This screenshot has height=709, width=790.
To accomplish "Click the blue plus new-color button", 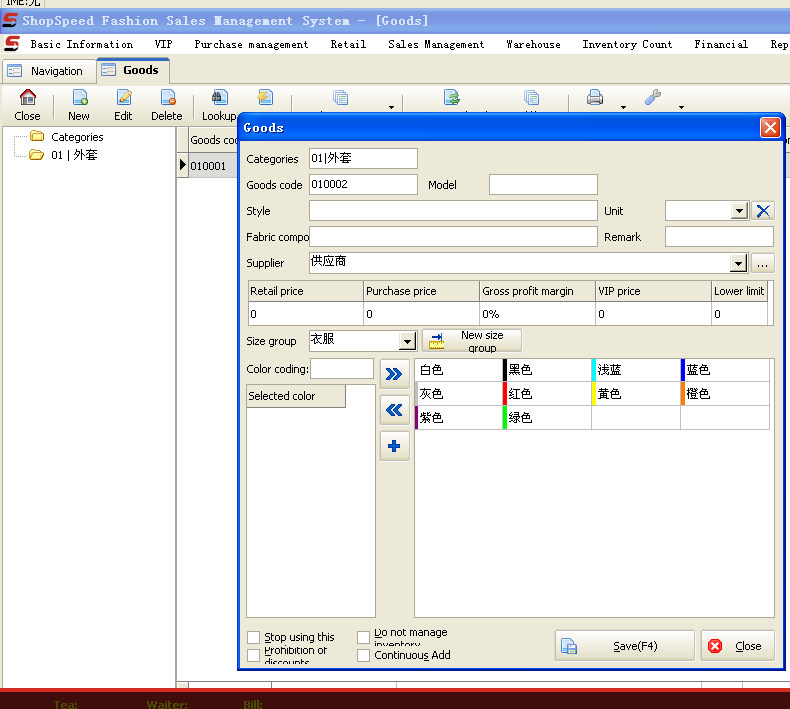I will click(394, 446).
